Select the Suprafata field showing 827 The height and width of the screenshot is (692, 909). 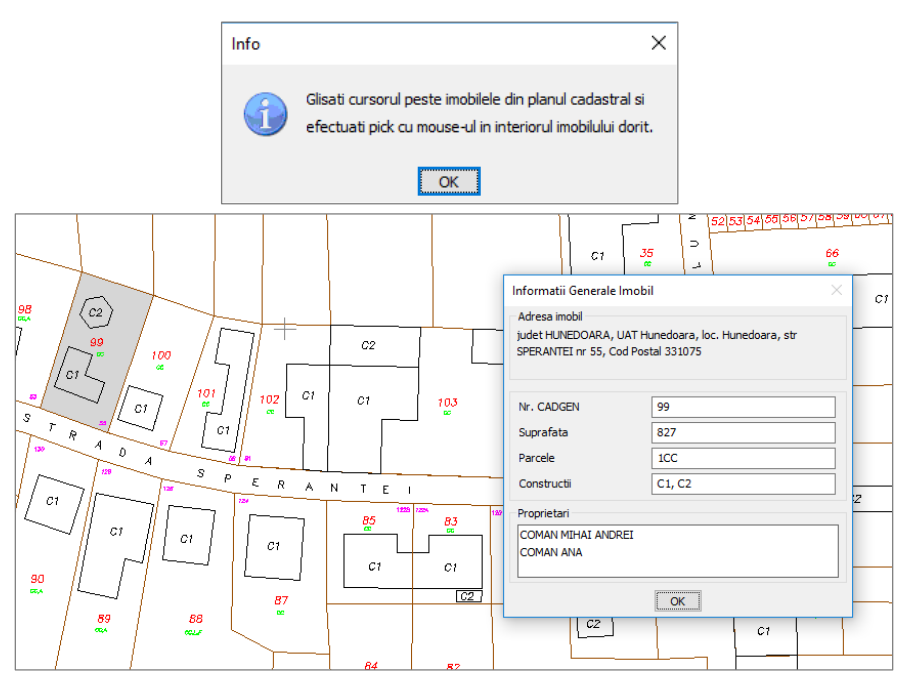click(x=743, y=432)
